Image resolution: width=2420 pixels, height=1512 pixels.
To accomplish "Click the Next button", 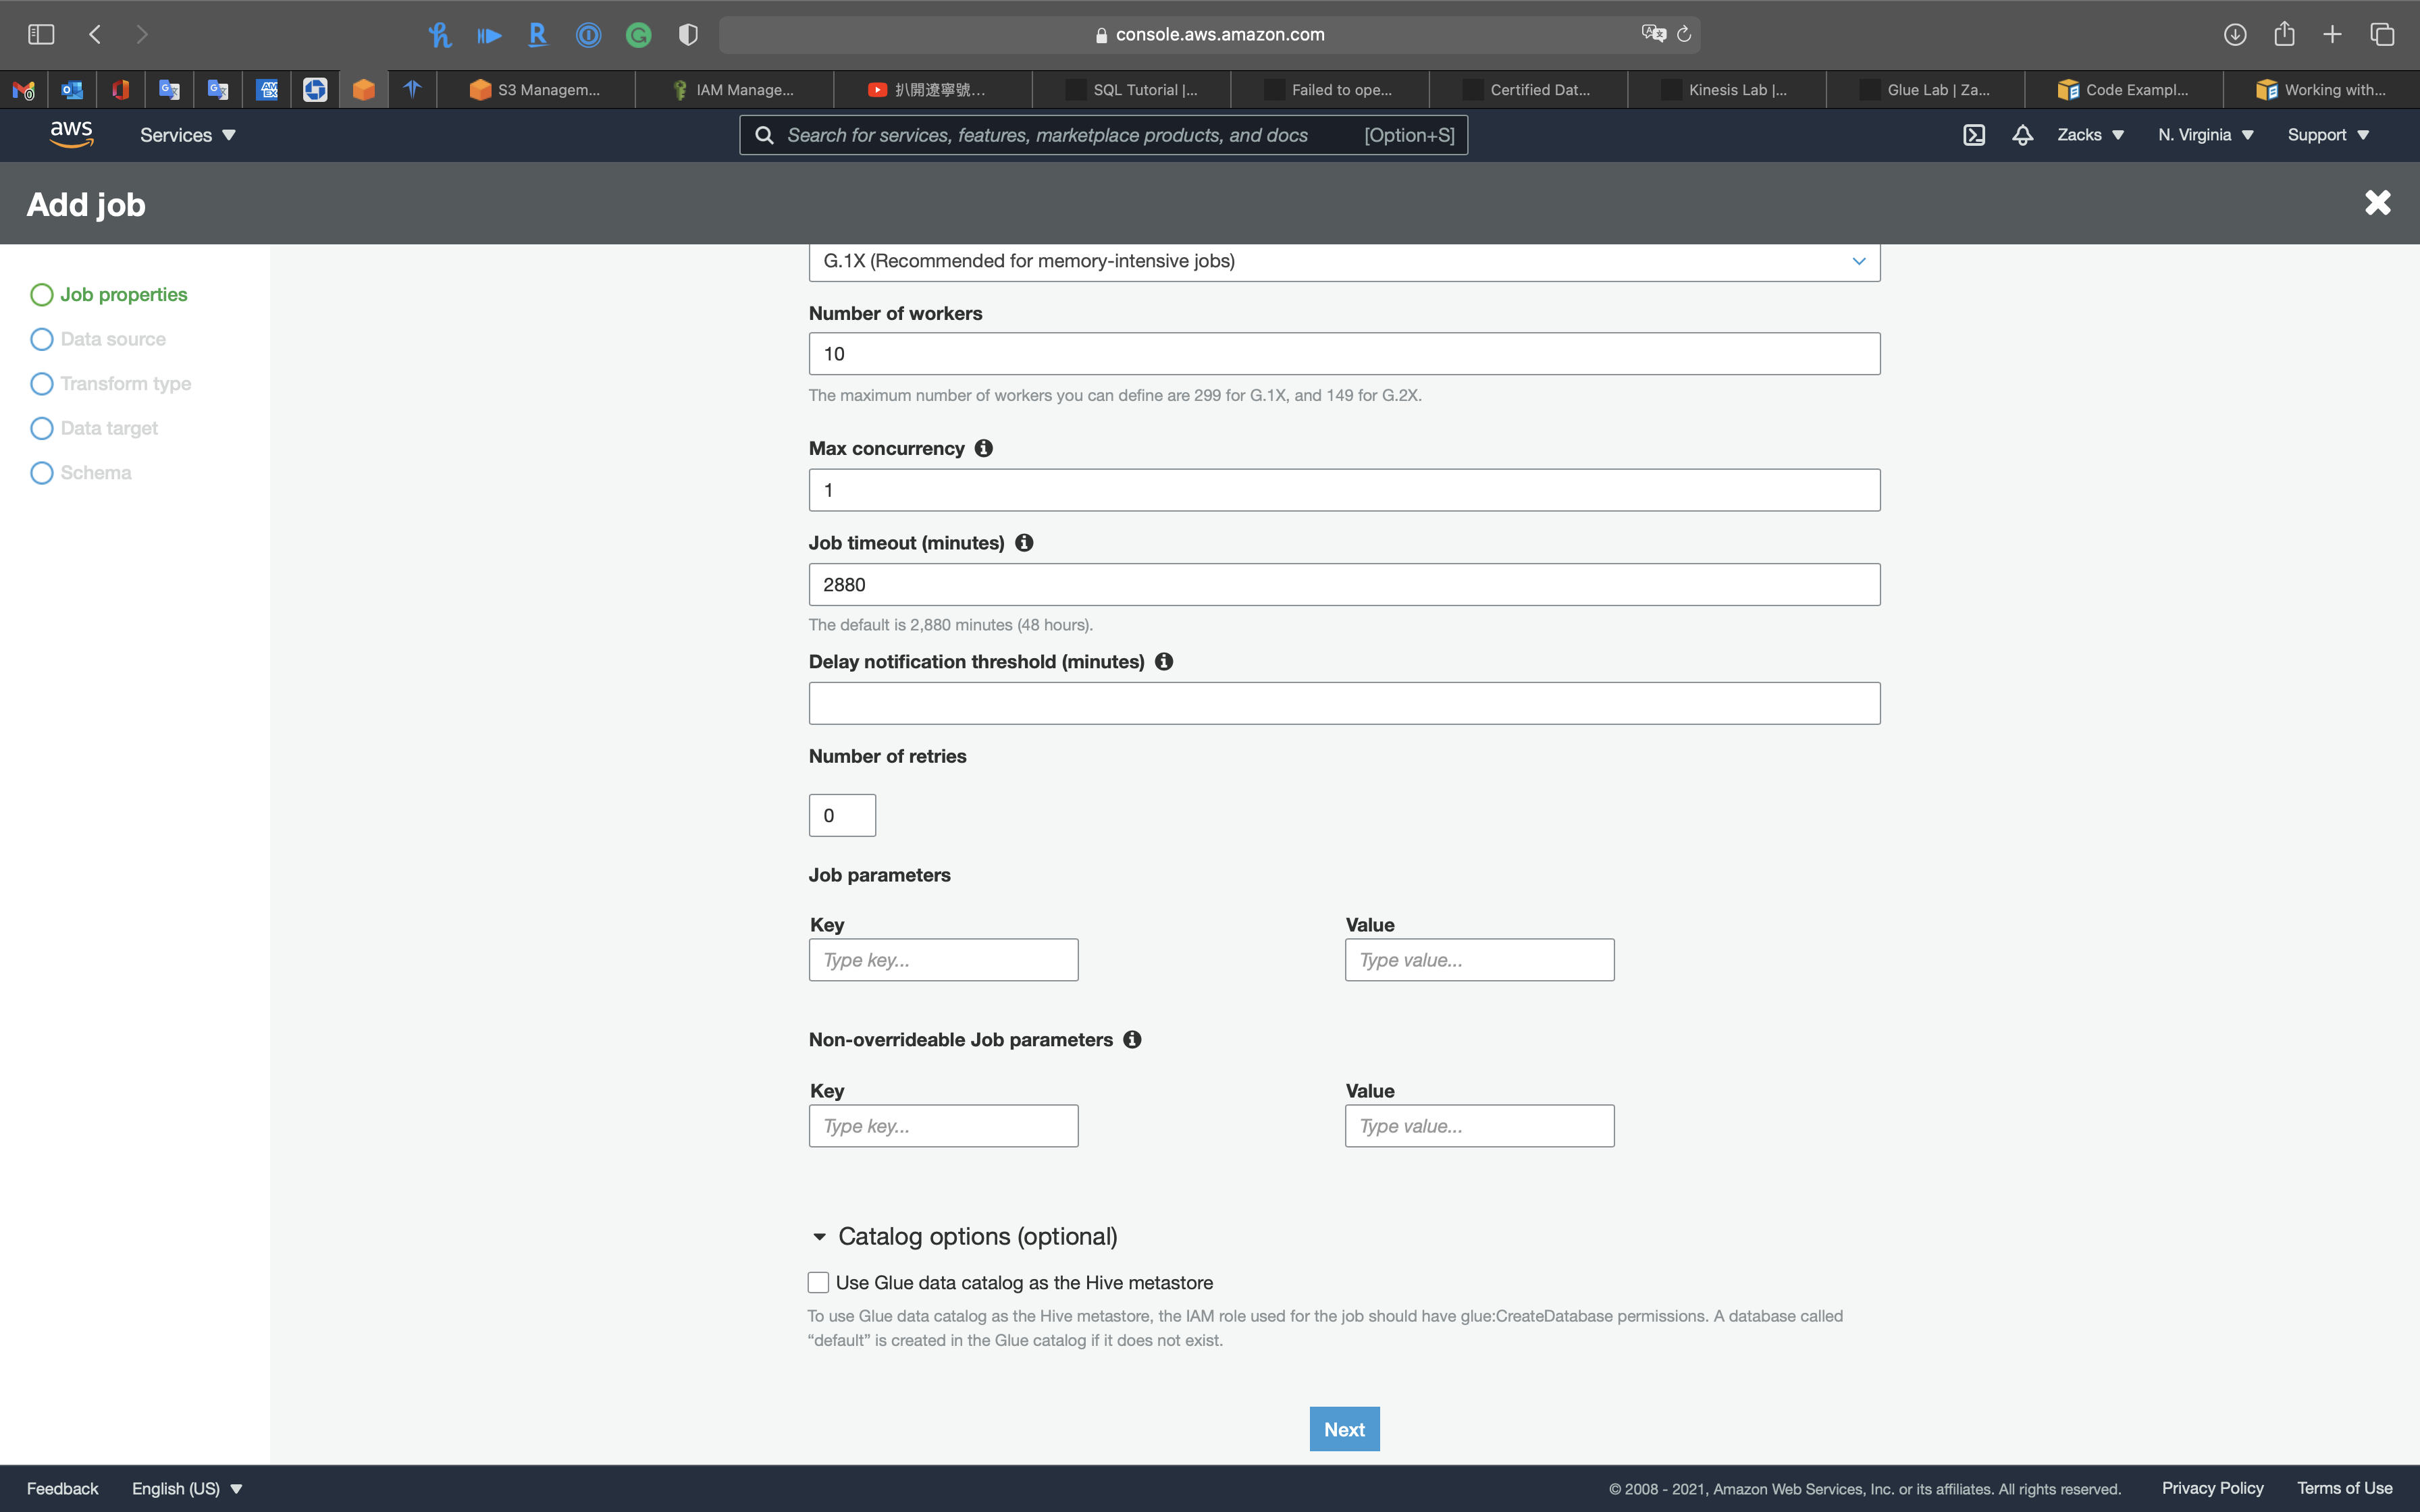I will point(1344,1429).
